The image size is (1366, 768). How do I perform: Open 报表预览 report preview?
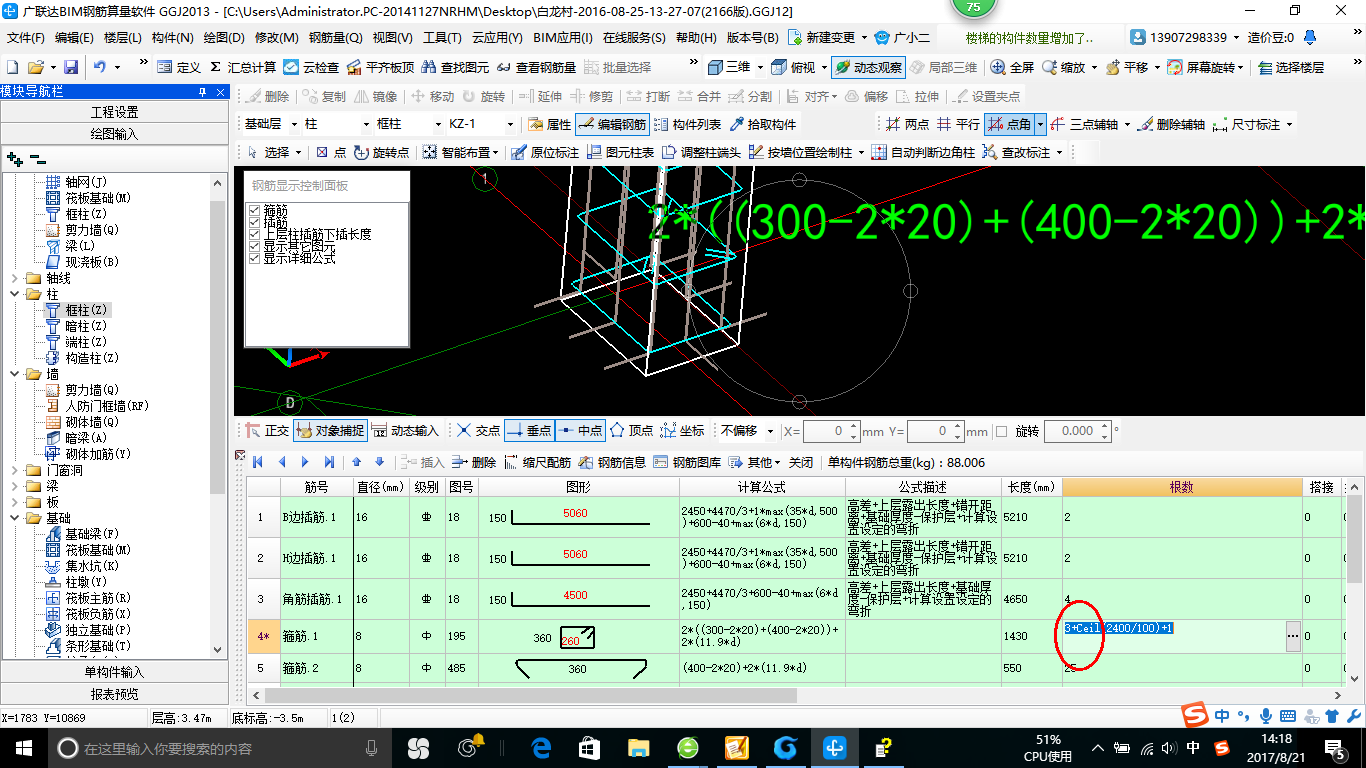pyautogui.click(x=114, y=694)
